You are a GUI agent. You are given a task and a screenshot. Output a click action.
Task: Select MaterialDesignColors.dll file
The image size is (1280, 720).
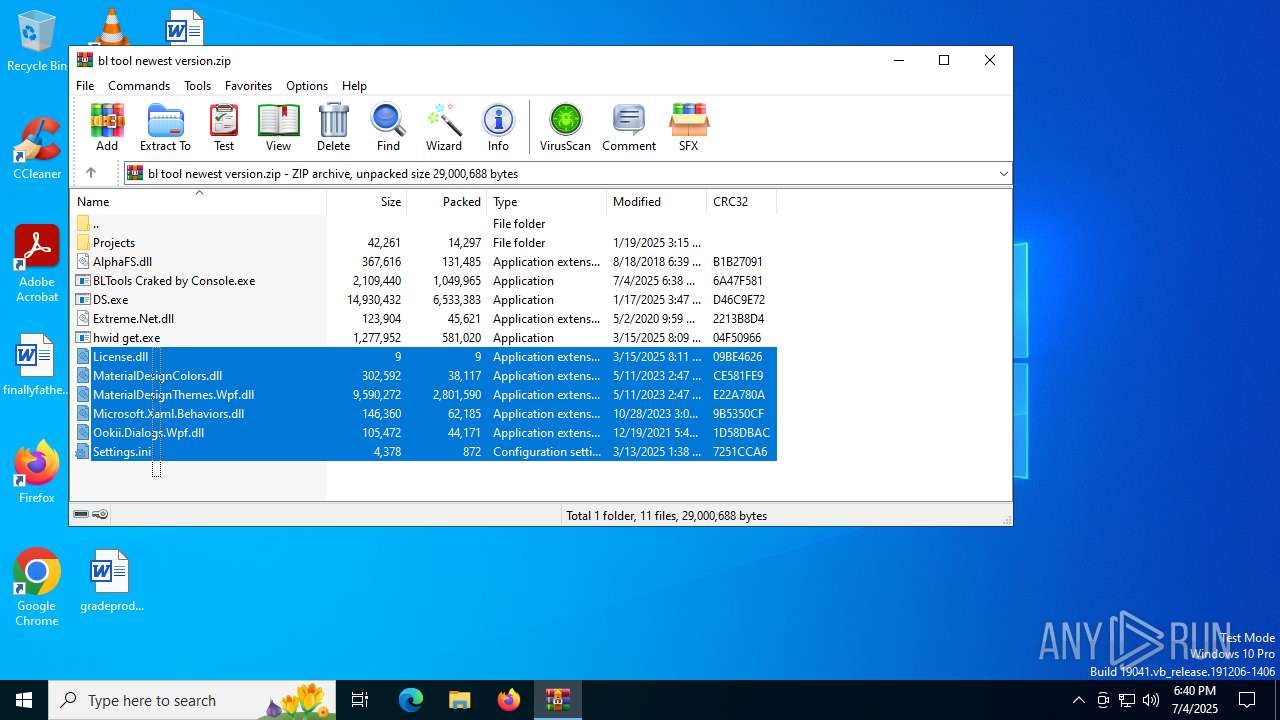pyautogui.click(x=425, y=376)
